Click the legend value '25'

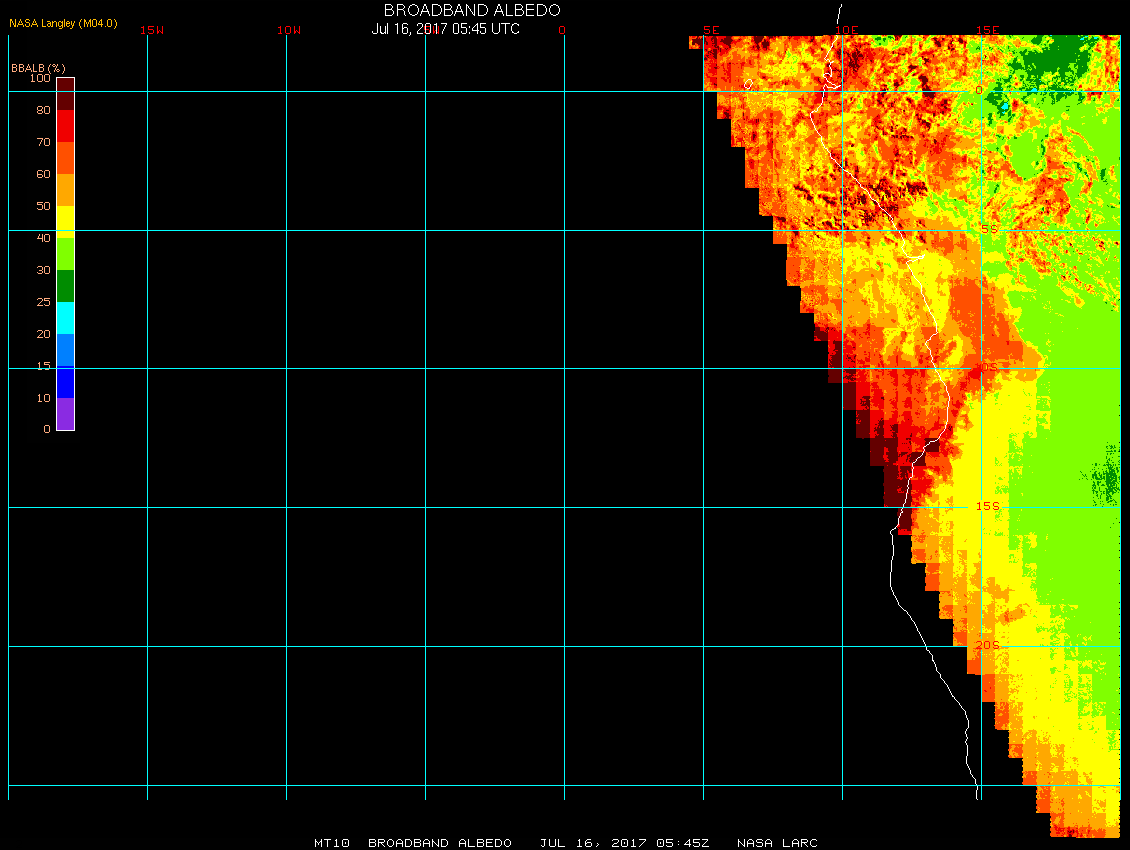point(44,302)
